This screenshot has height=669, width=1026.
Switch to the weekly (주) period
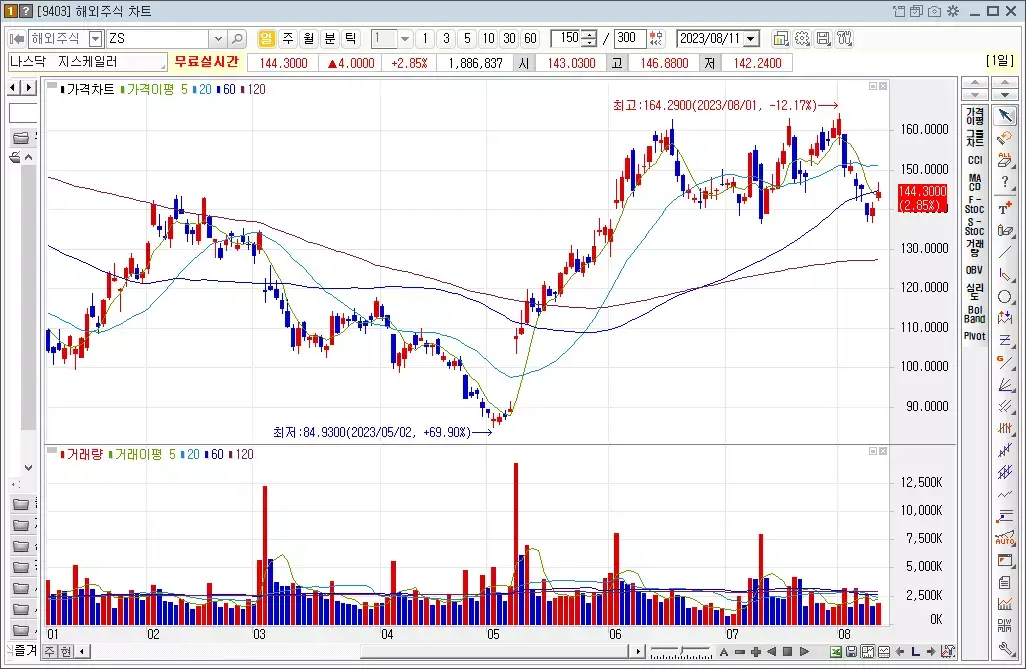click(288, 39)
